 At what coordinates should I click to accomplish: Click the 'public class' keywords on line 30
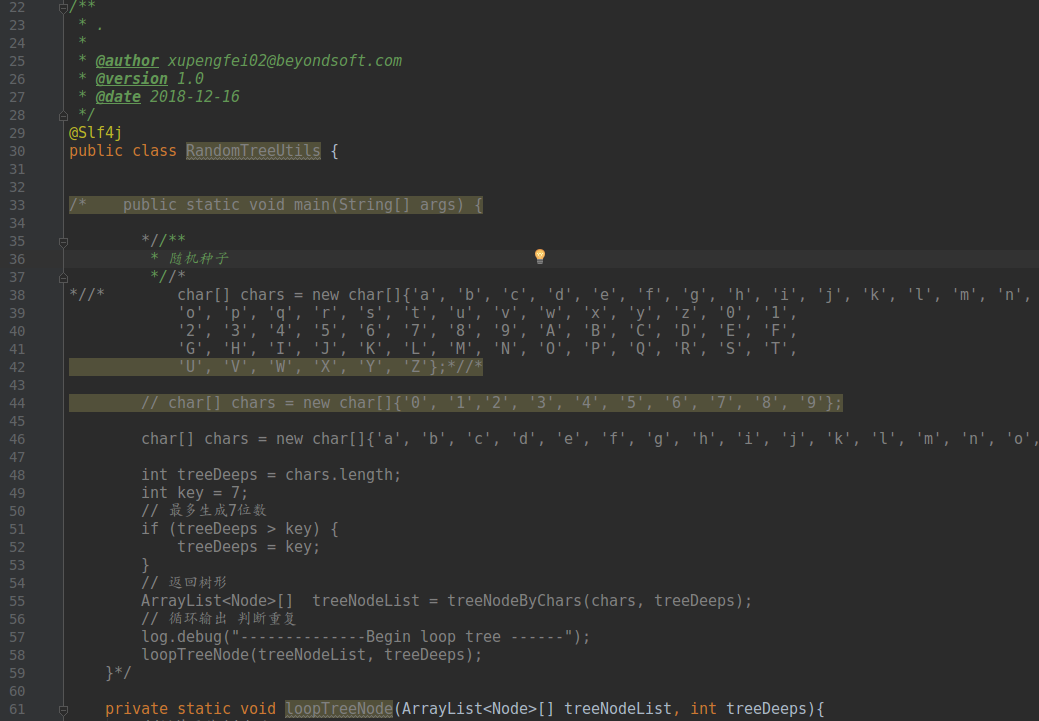[123, 151]
